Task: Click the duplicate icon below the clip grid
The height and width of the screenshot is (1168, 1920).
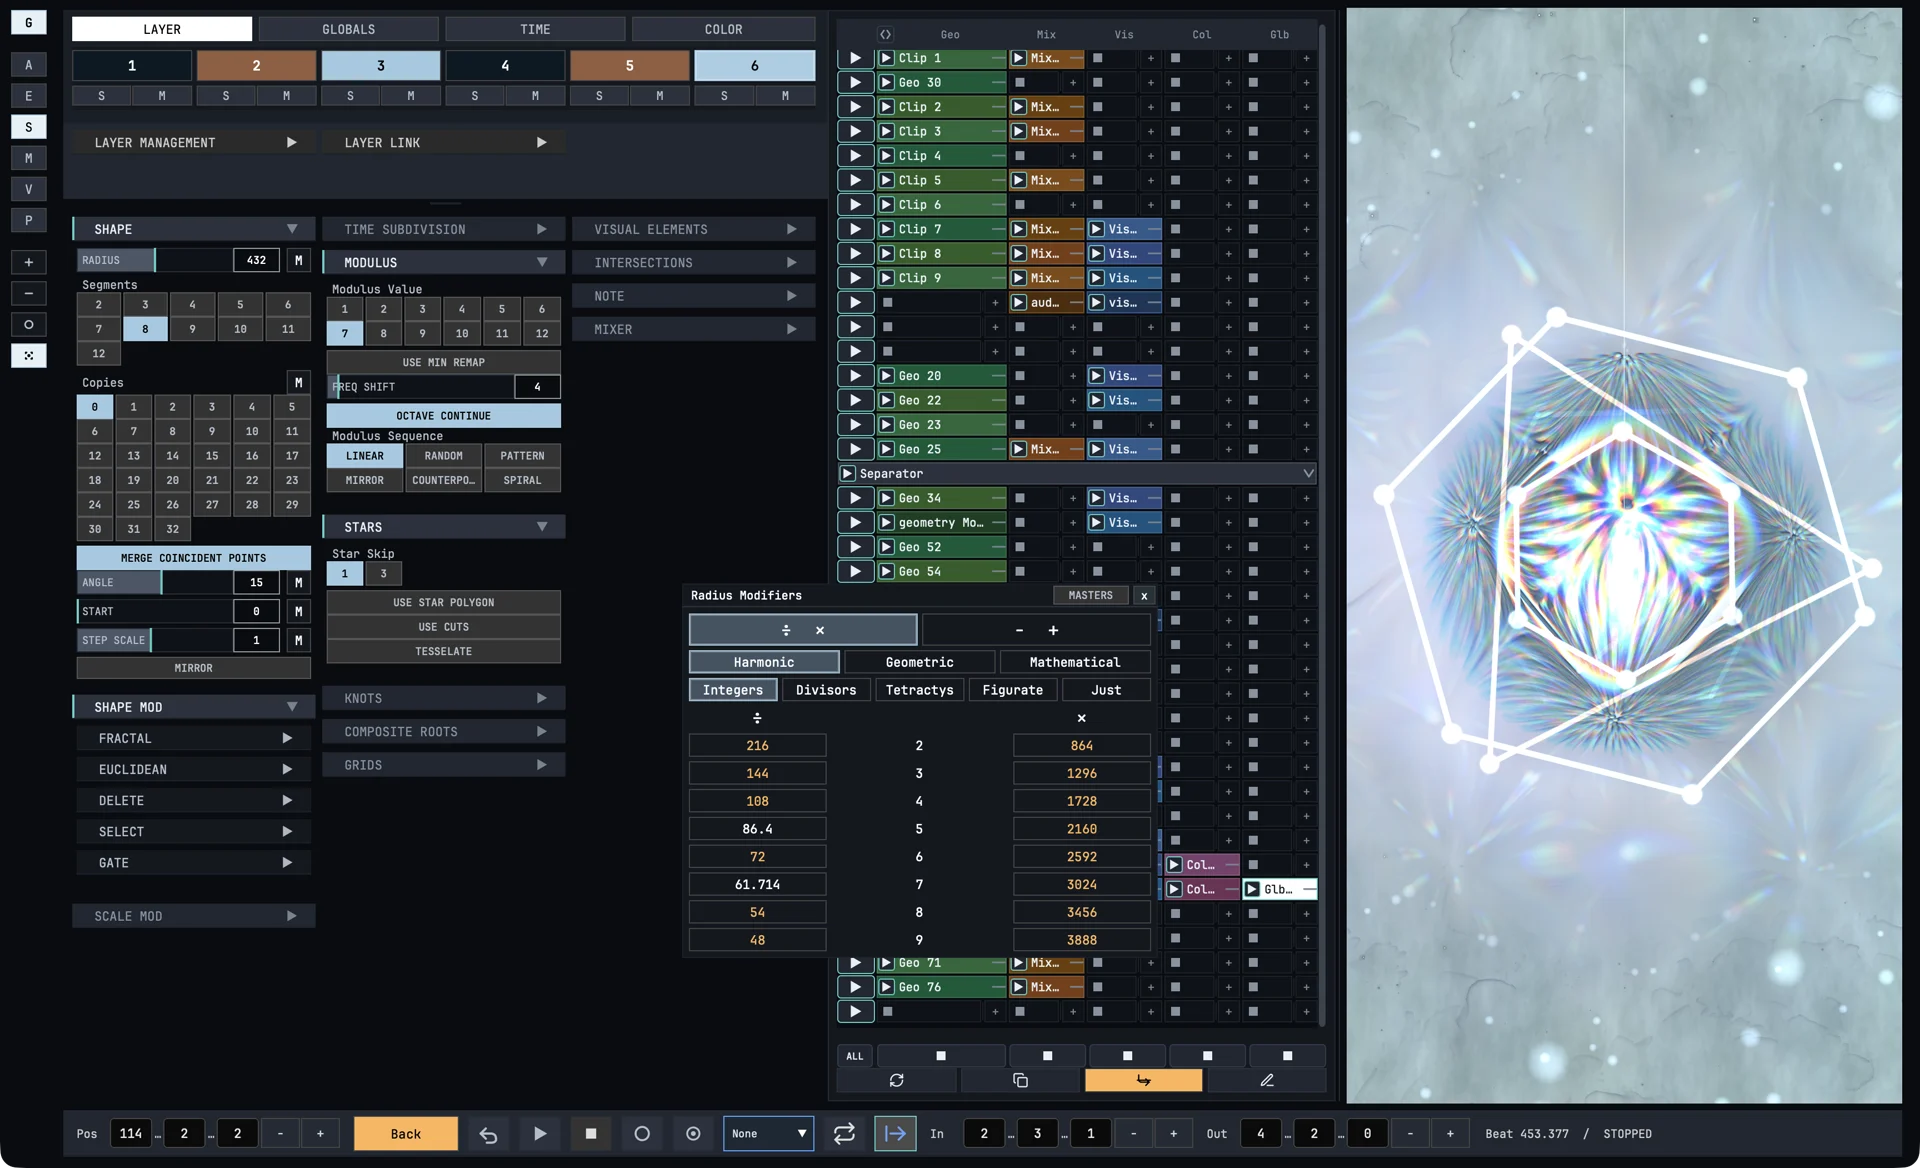Action: (x=1020, y=1080)
